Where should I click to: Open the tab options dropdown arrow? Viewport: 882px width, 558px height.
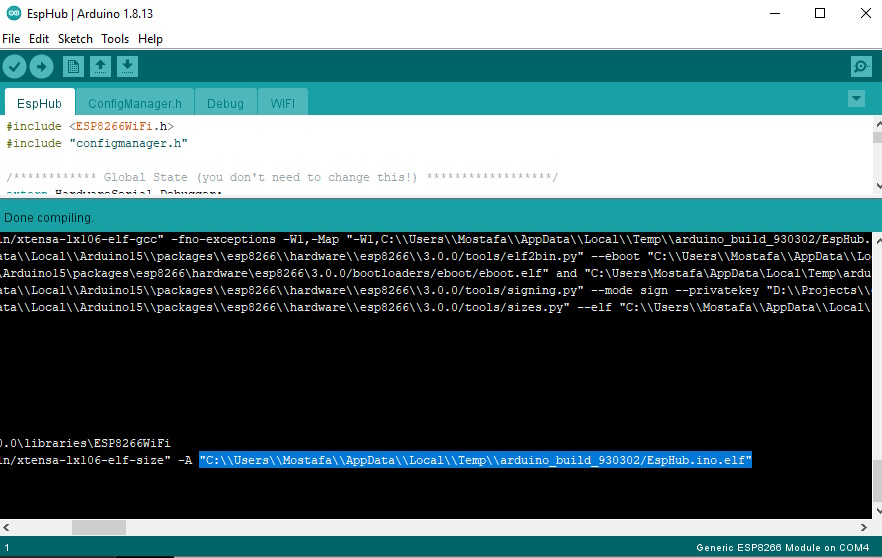click(856, 99)
